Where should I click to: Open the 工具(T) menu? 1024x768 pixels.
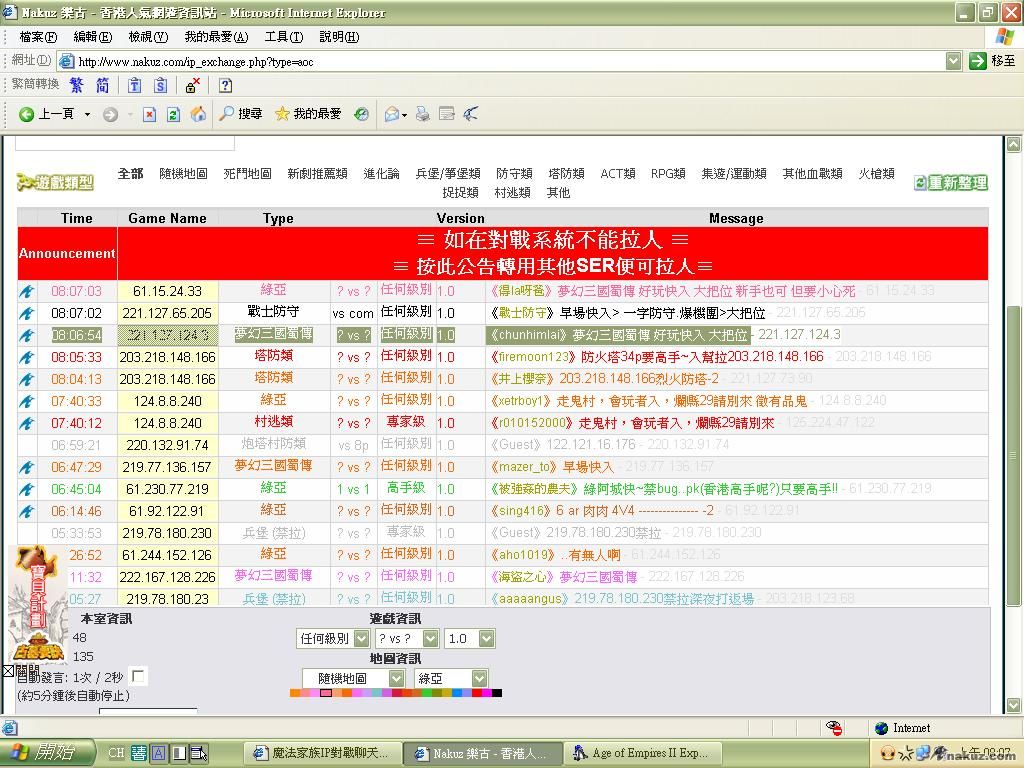pos(283,37)
